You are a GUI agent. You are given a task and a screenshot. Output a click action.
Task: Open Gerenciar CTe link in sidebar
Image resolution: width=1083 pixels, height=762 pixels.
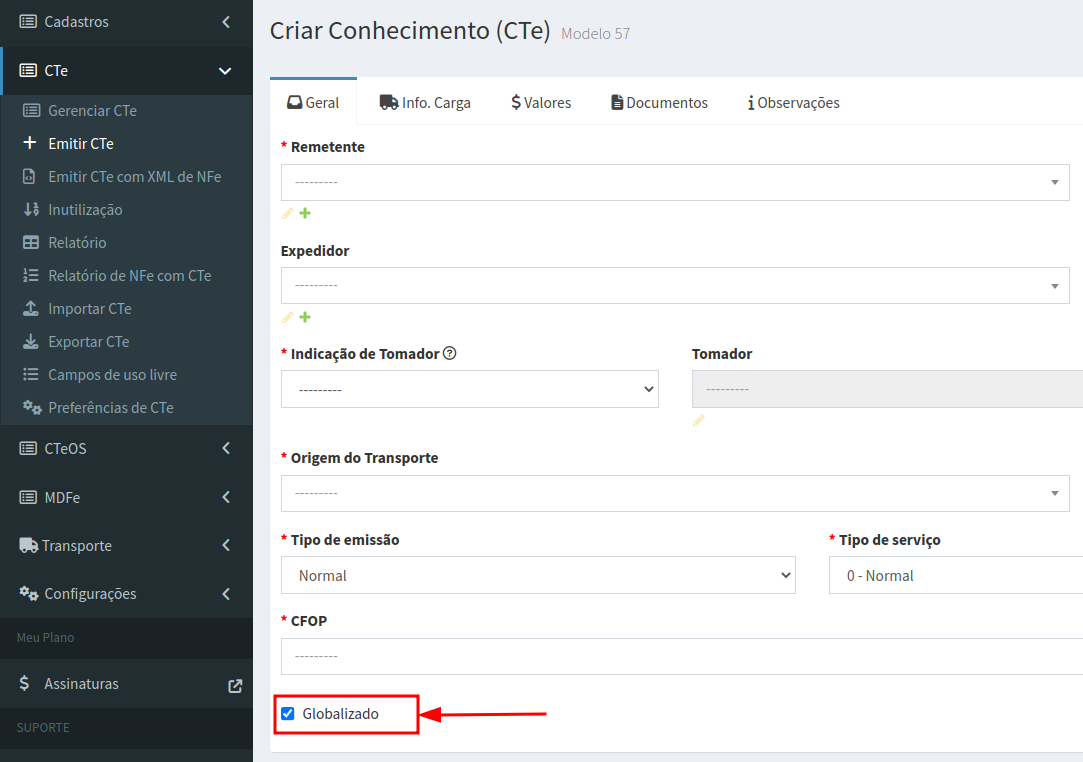click(x=92, y=111)
